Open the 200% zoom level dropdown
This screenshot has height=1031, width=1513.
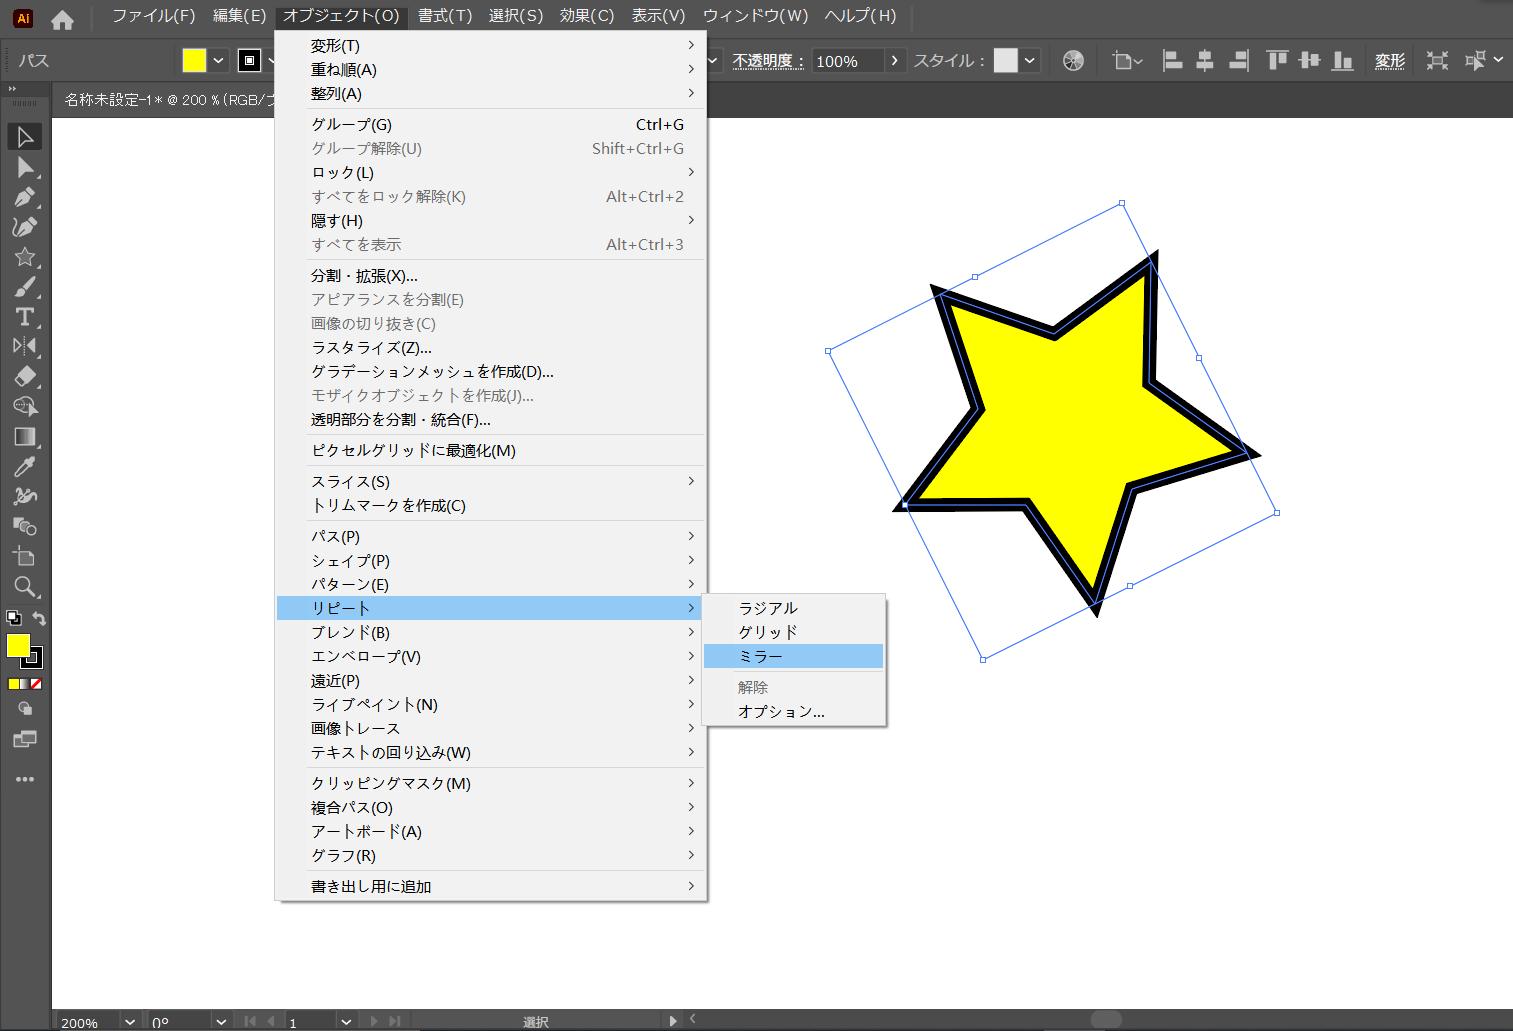(129, 1021)
